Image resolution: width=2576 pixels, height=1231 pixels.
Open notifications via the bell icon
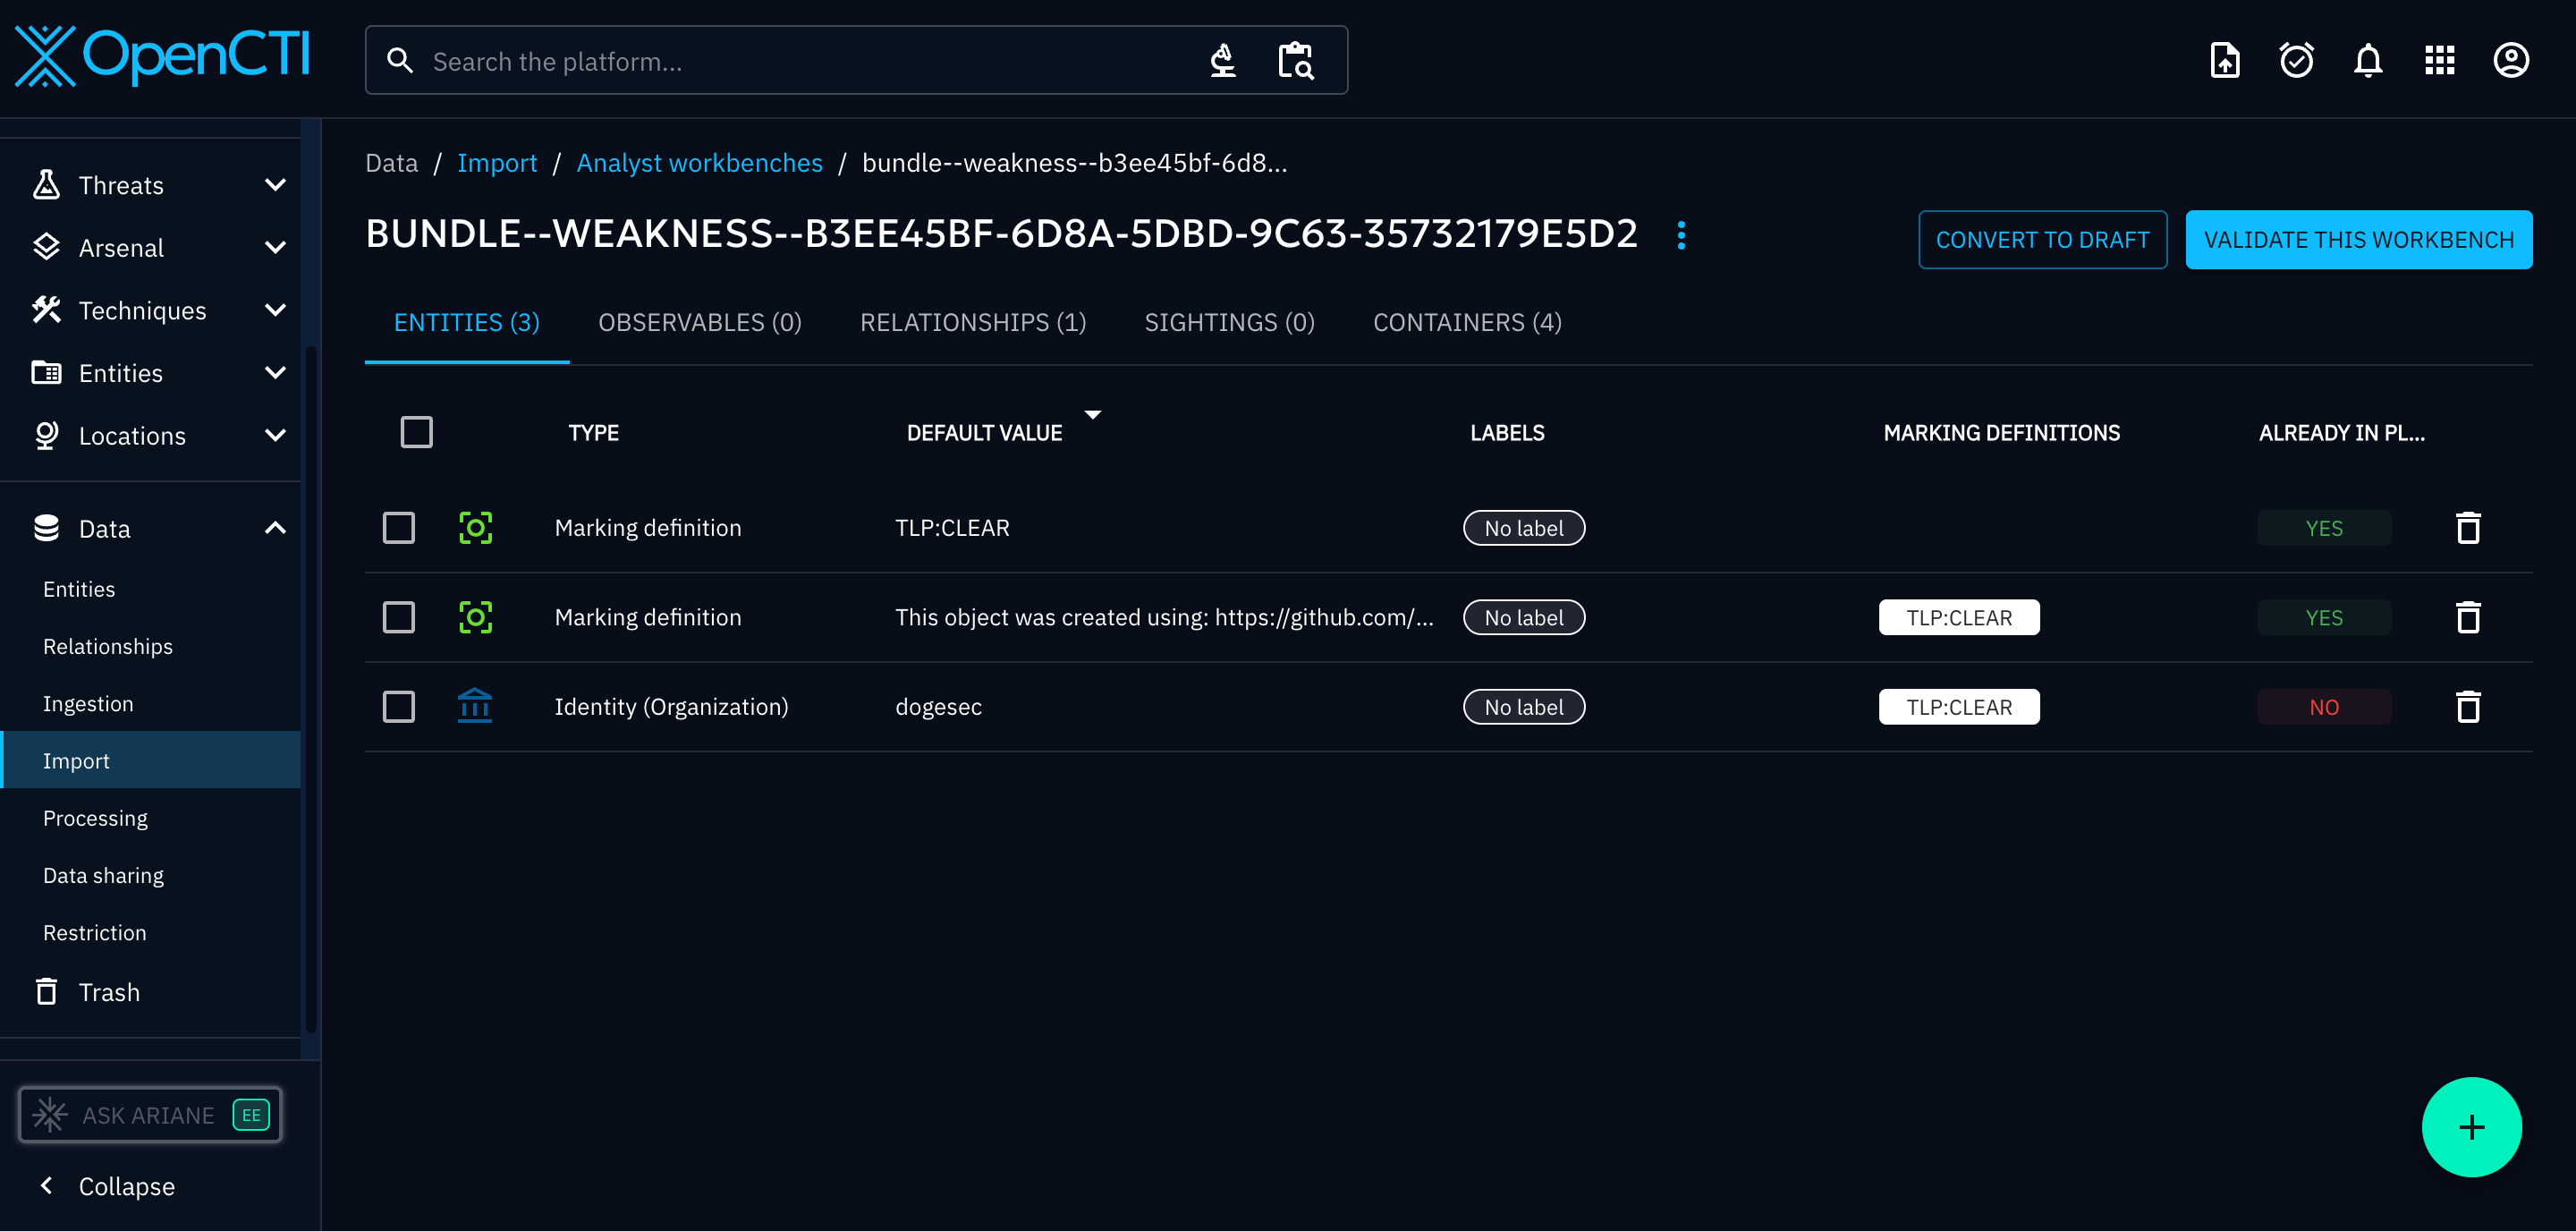[x=2368, y=60]
